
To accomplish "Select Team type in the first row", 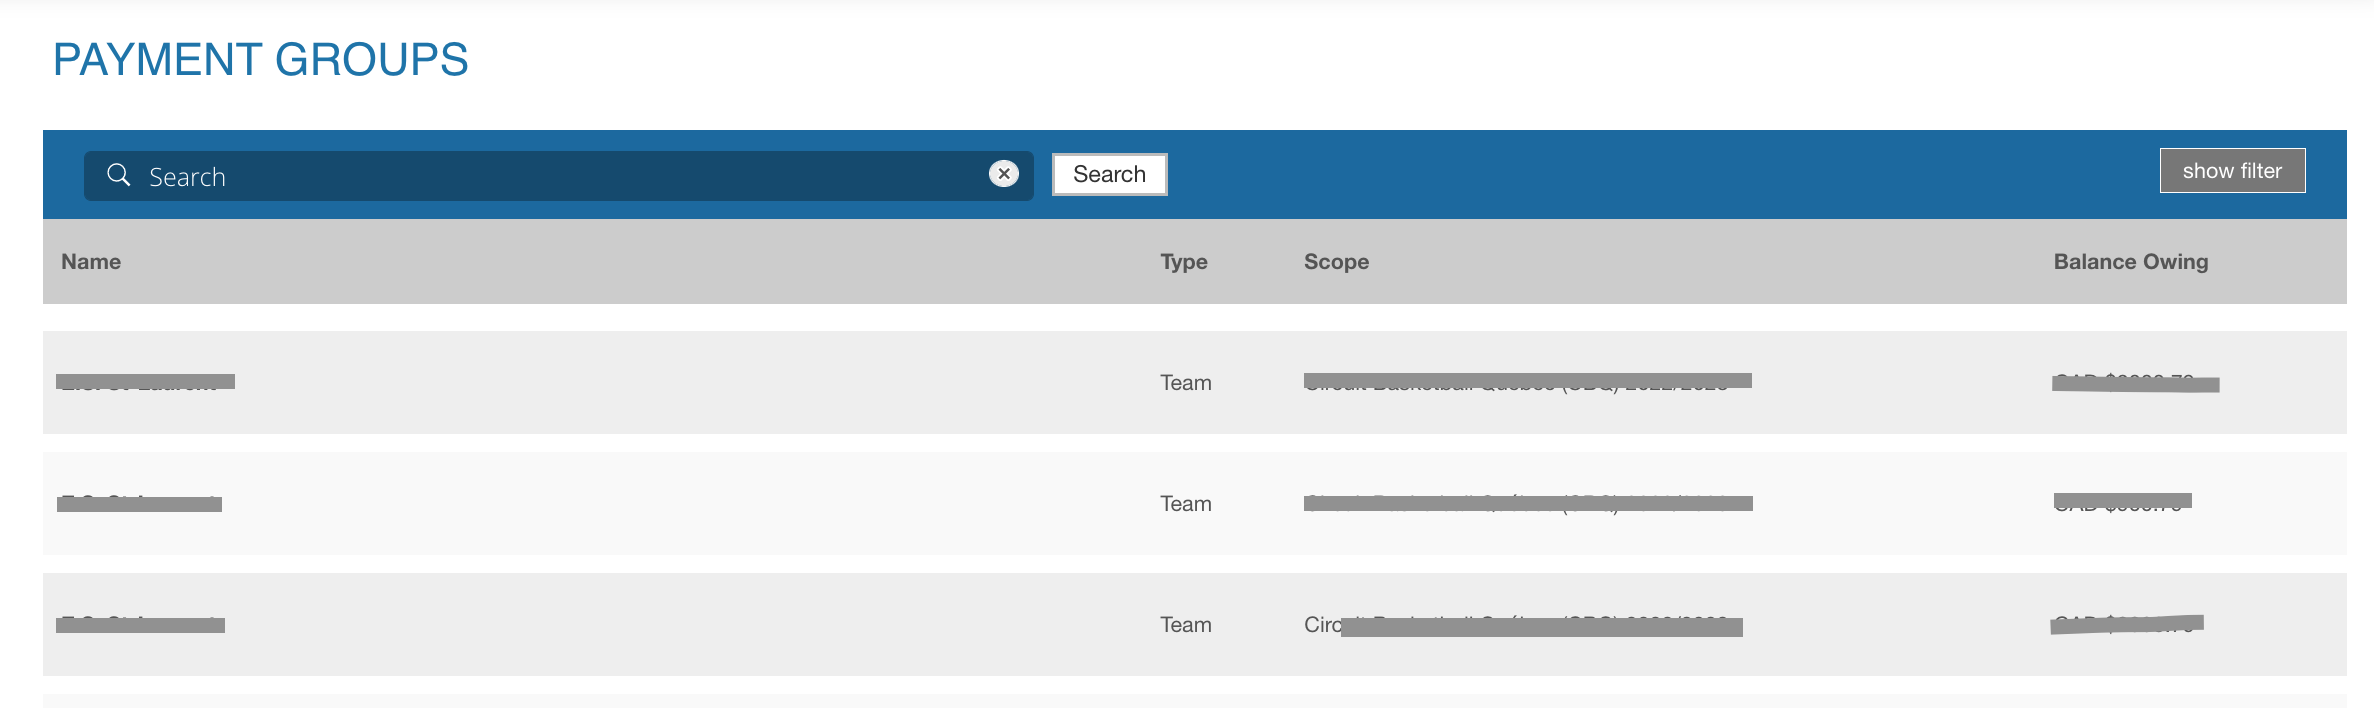I will pyautogui.click(x=1185, y=383).
